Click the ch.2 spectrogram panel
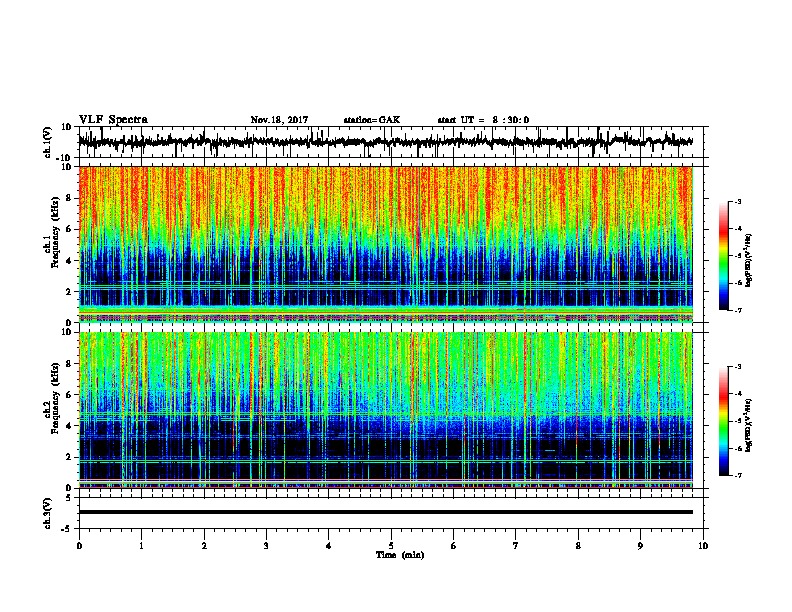Screen dimensions: 792x612 click(385, 410)
